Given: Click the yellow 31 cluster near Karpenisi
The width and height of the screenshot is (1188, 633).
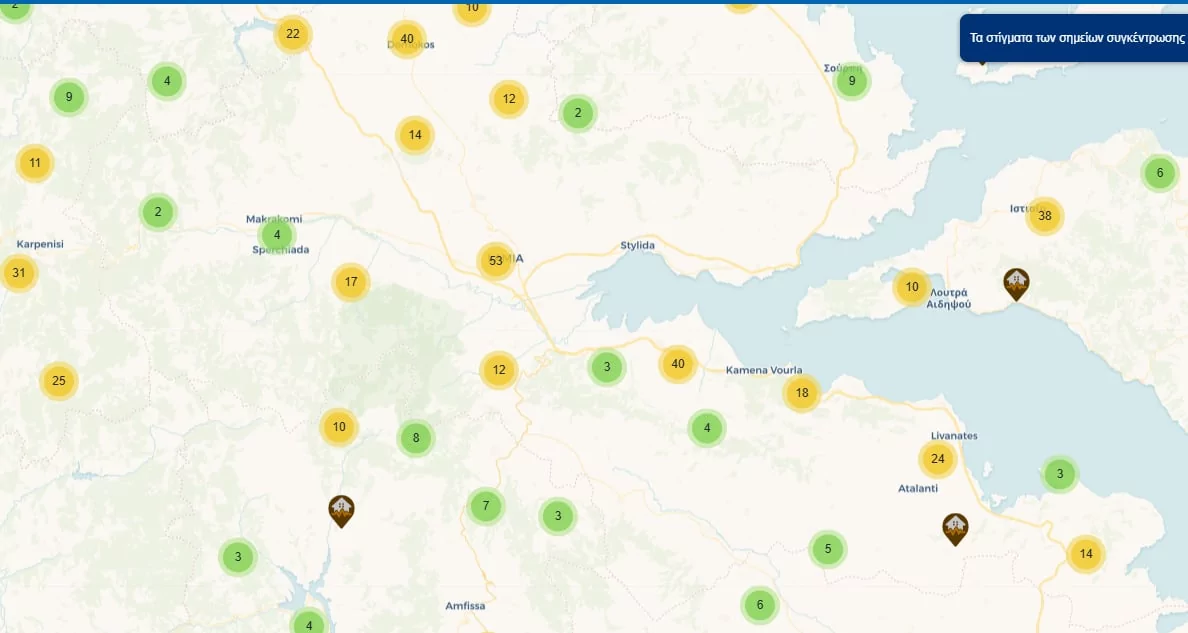Looking at the screenshot, I should [x=19, y=273].
